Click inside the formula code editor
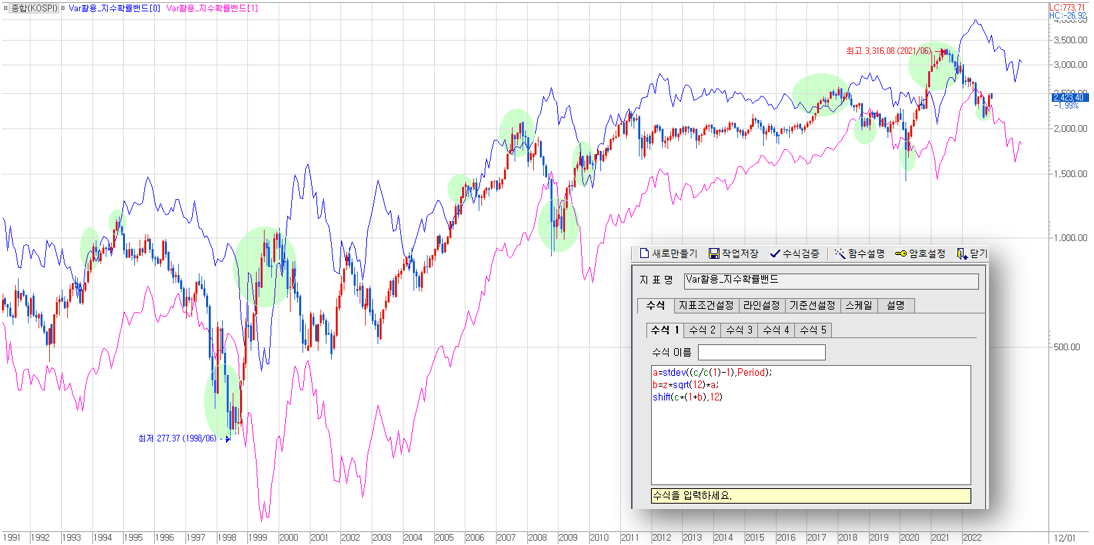 tap(810, 440)
